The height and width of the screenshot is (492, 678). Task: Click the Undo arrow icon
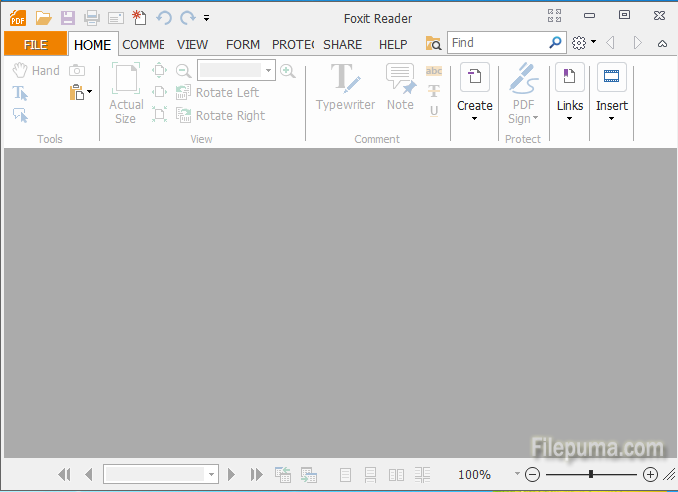point(164,18)
